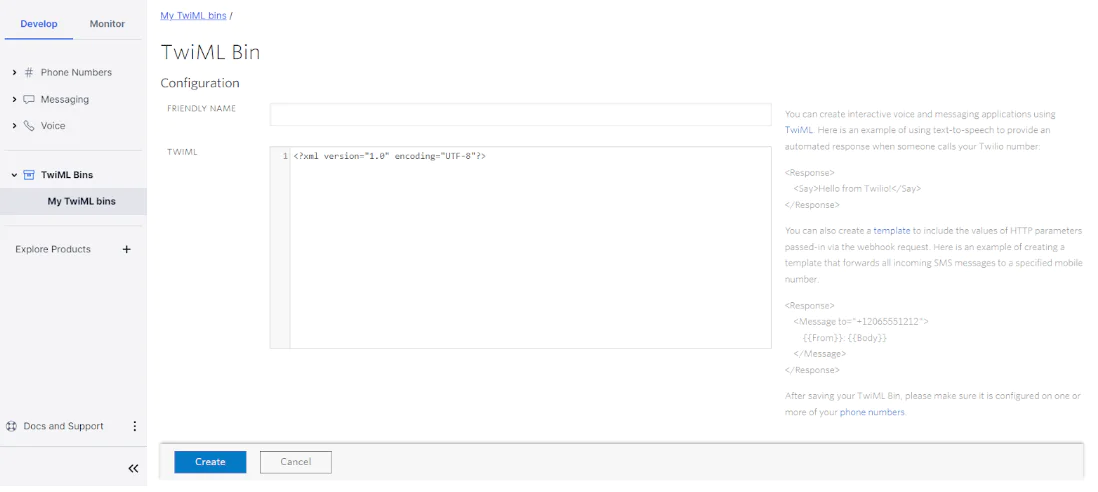Viewport: 1098px width, 492px height.
Task: Click line number 1 in editor gutter
Action: click(285, 157)
